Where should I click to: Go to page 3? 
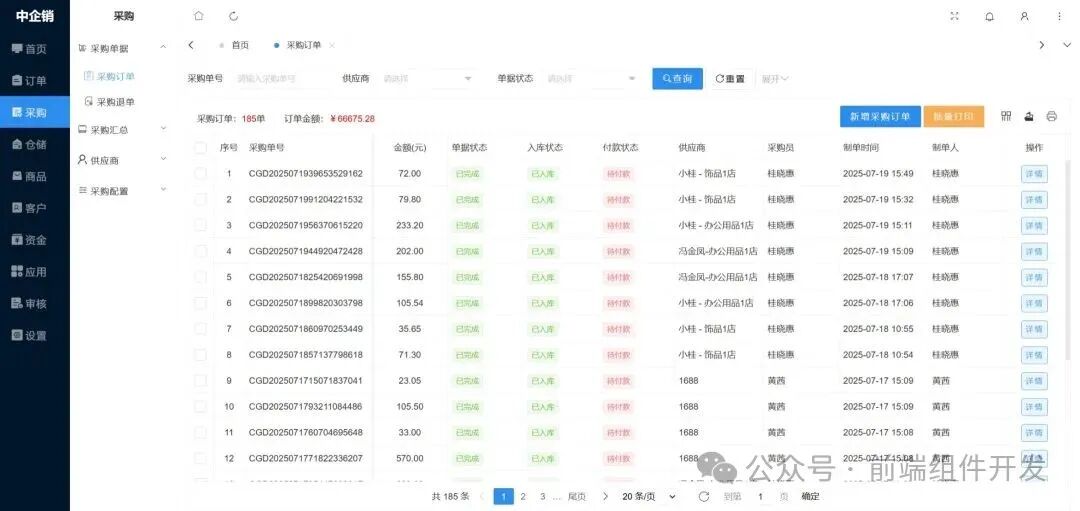coord(543,496)
